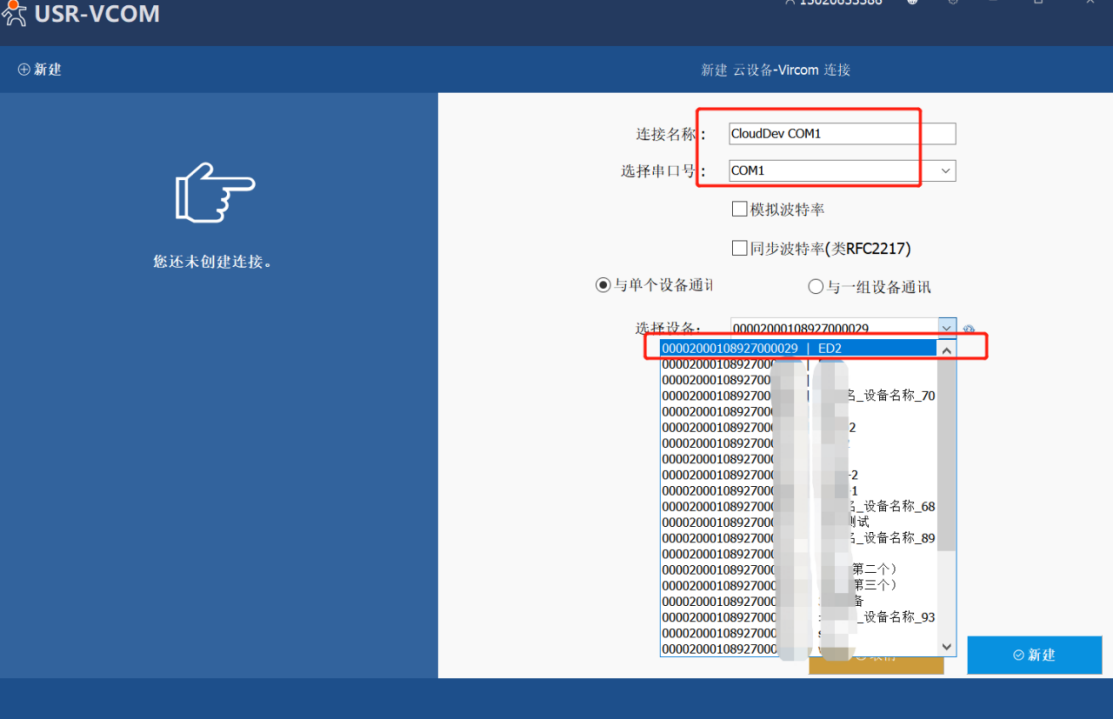This screenshot has height=720, width=1113.
Task: Click the pointing hand icon
Action: [215, 191]
